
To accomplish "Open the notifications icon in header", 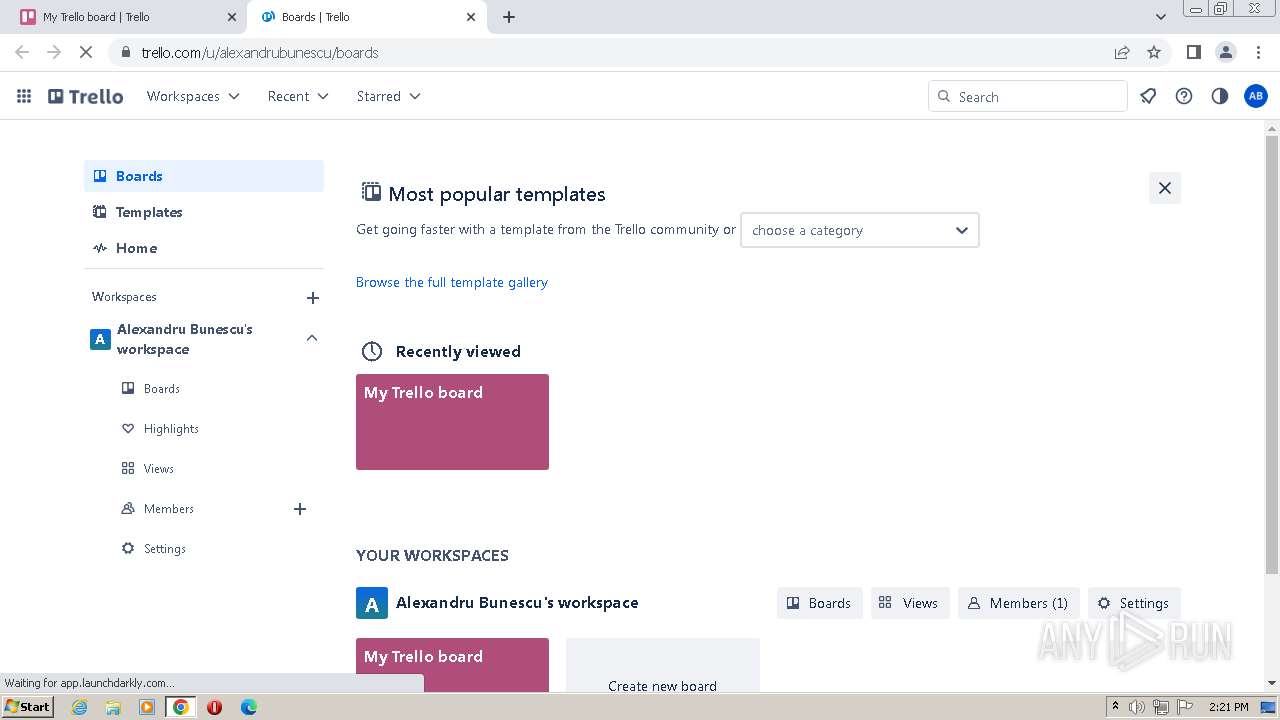I will click(x=1148, y=96).
